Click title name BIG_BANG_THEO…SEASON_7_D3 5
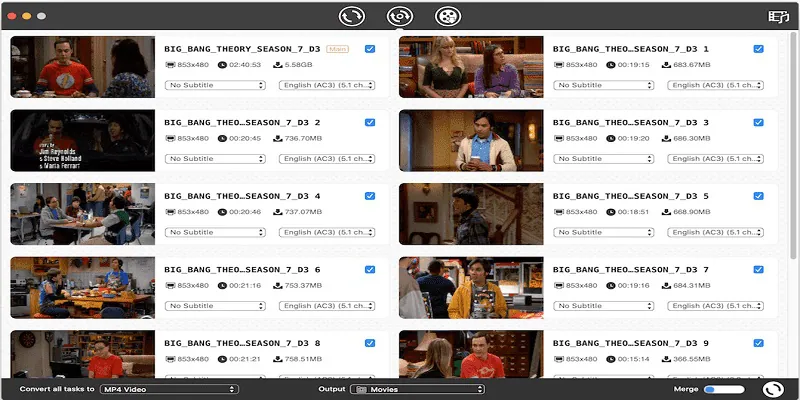This screenshot has width=800, height=400. click(631, 196)
